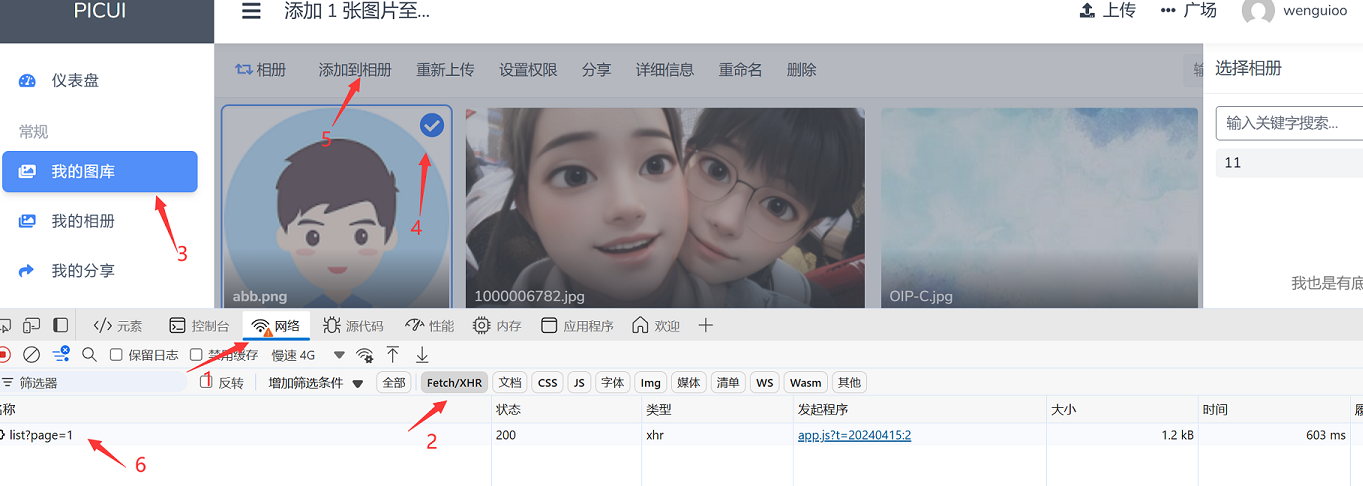This screenshot has width=1363, height=486.
Task: Click the export HAR download-arrow icon
Action: click(422, 355)
